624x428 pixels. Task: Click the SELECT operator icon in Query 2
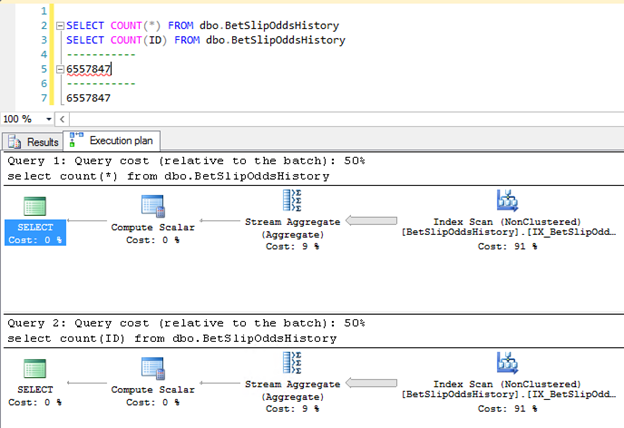point(36,368)
